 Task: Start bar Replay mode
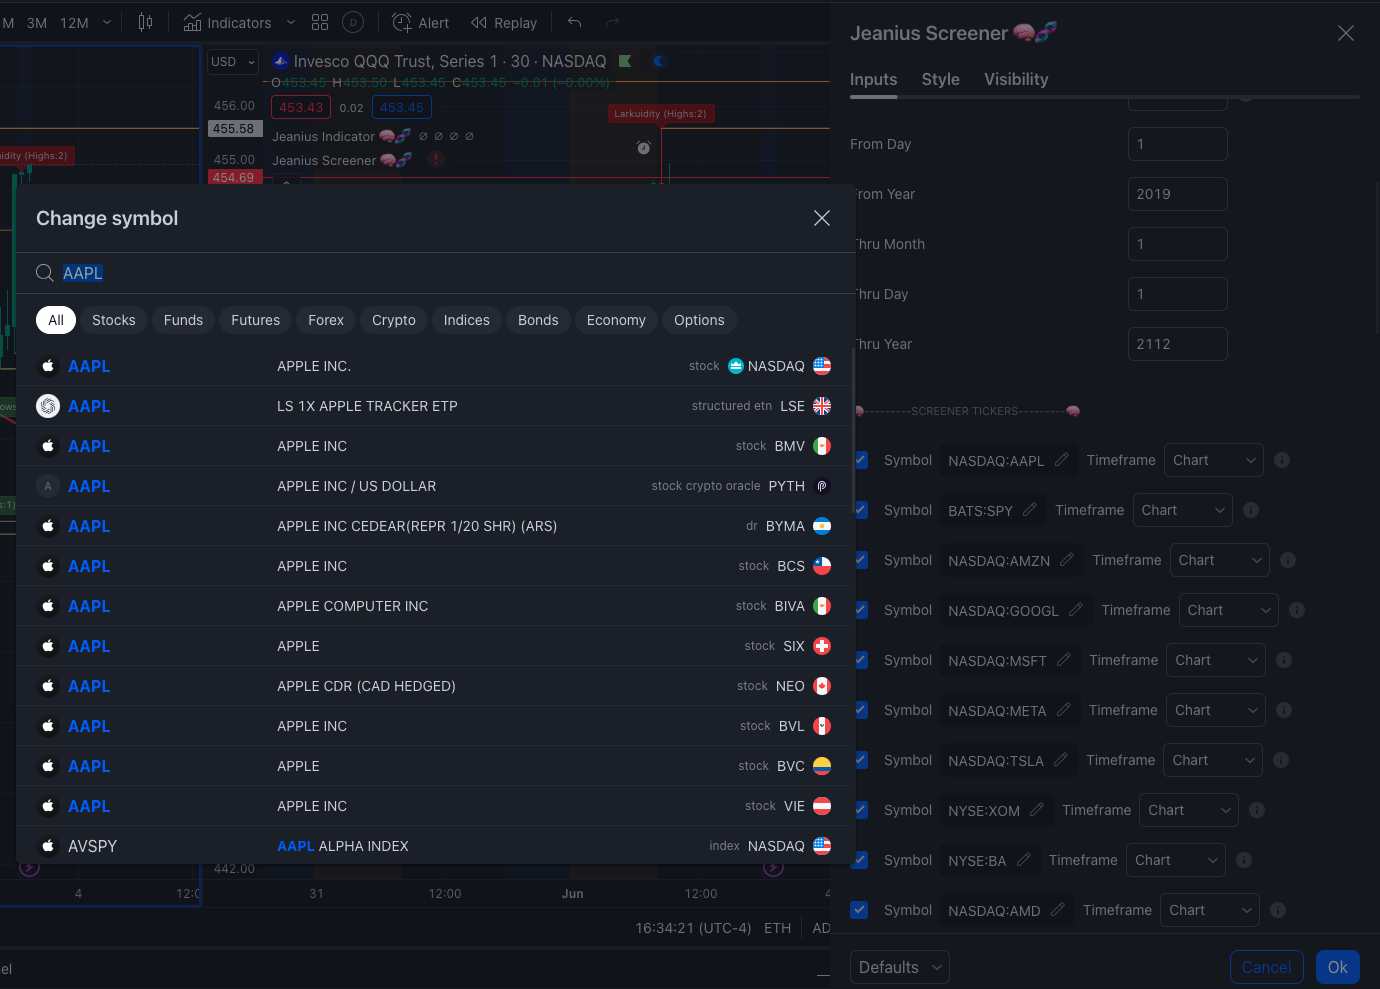(x=504, y=22)
